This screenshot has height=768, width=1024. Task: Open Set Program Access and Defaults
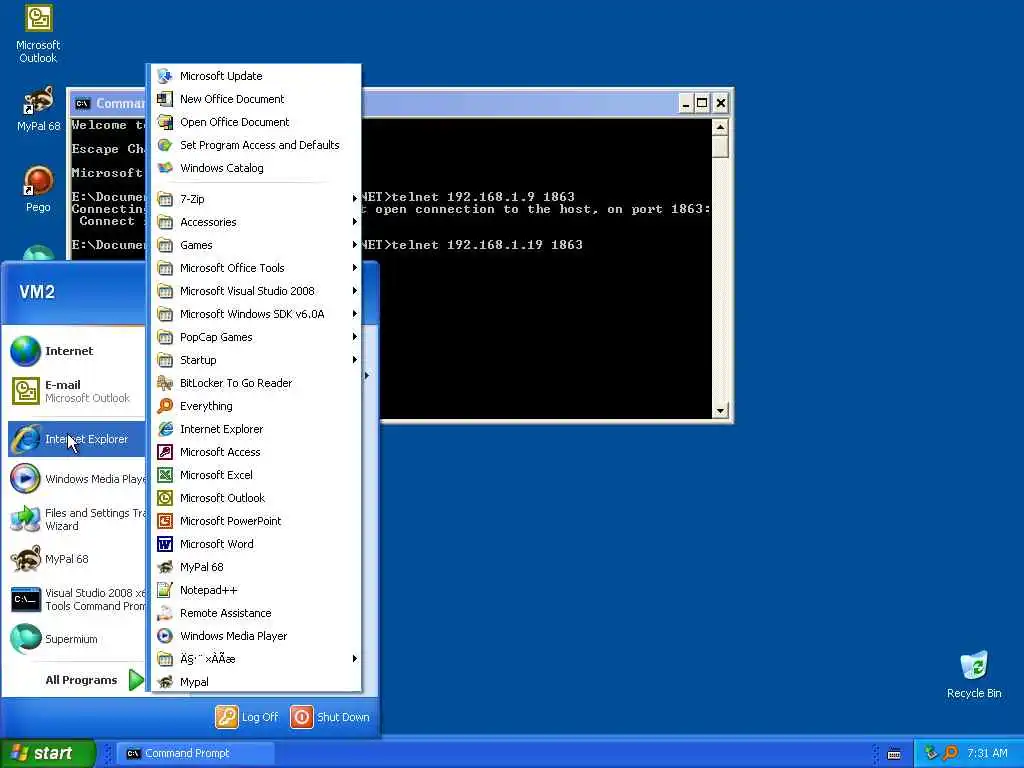click(x=256, y=145)
